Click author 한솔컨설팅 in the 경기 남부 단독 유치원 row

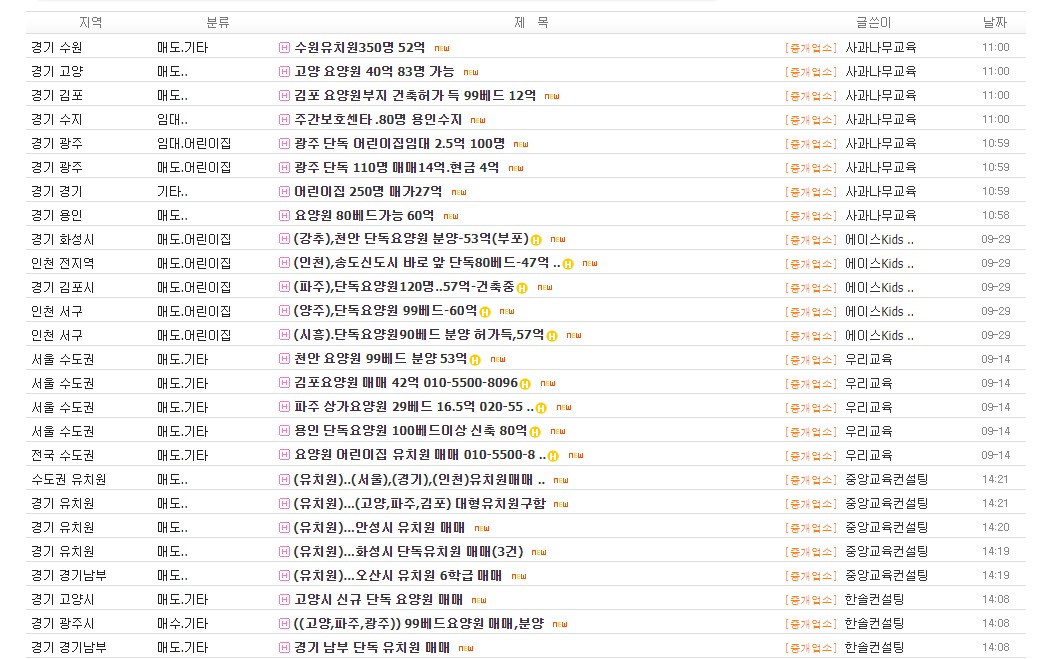[x=874, y=647]
